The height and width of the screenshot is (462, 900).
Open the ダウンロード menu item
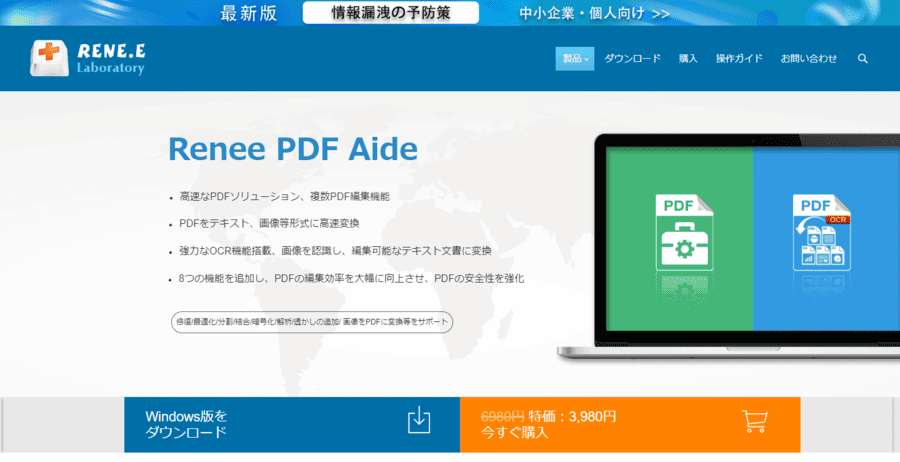coord(633,59)
